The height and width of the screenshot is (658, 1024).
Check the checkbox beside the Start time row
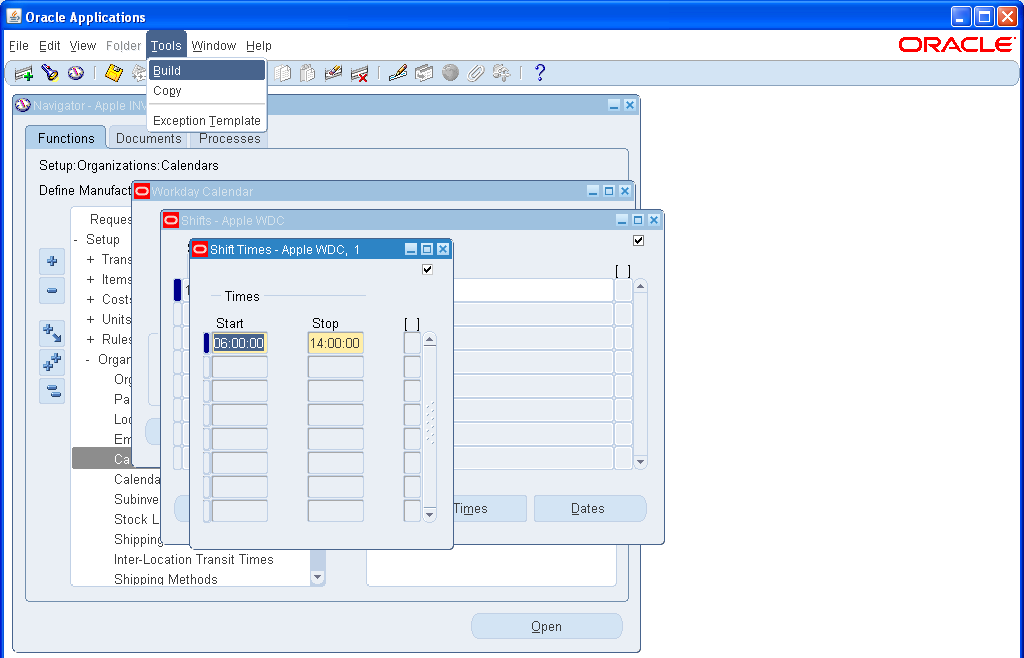pos(411,340)
